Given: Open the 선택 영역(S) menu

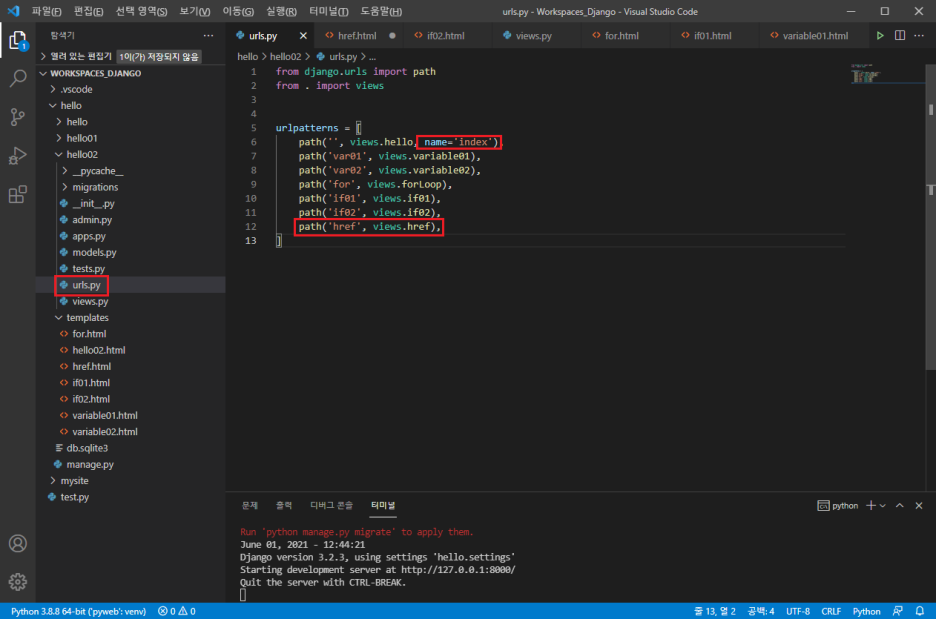Looking at the screenshot, I should click(141, 11).
